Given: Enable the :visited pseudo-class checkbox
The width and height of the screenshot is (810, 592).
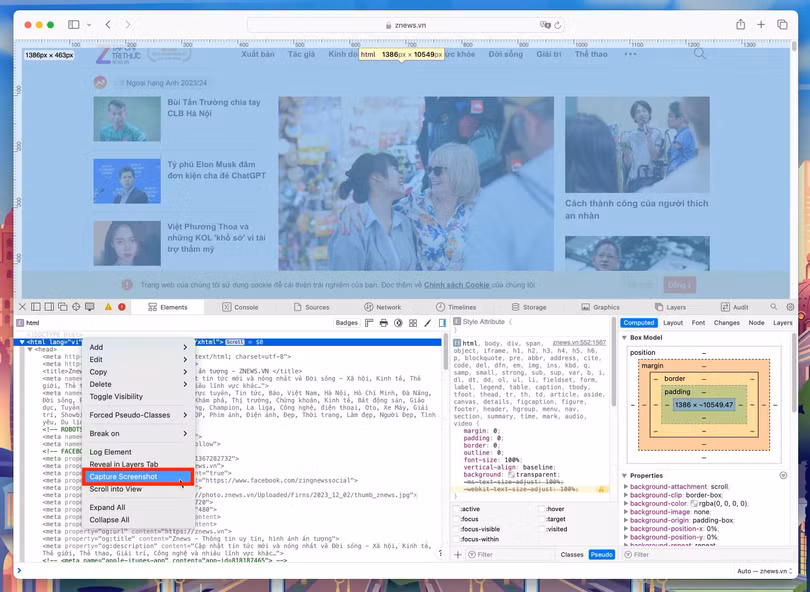Looking at the screenshot, I should pyautogui.click(x=542, y=528).
